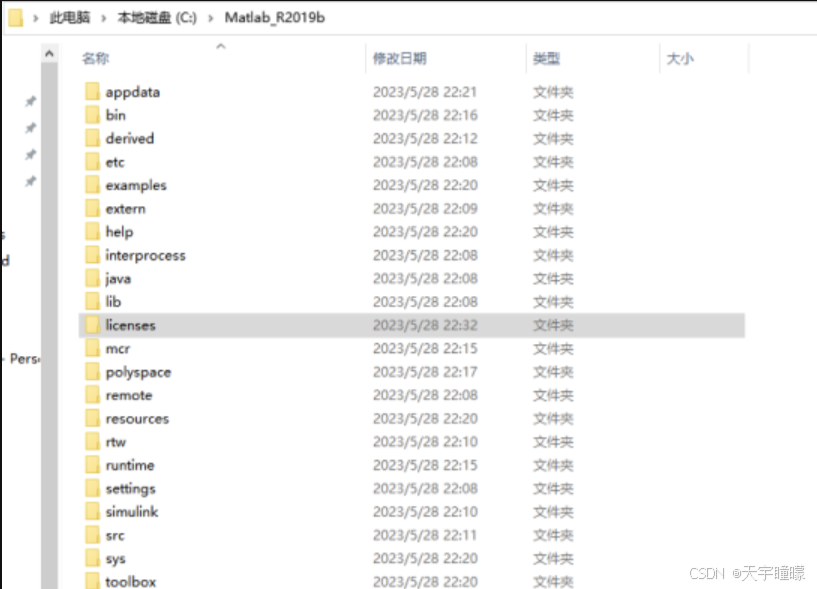Select the src folder icon
Image resolution: width=817 pixels, height=589 pixels.
[92, 535]
